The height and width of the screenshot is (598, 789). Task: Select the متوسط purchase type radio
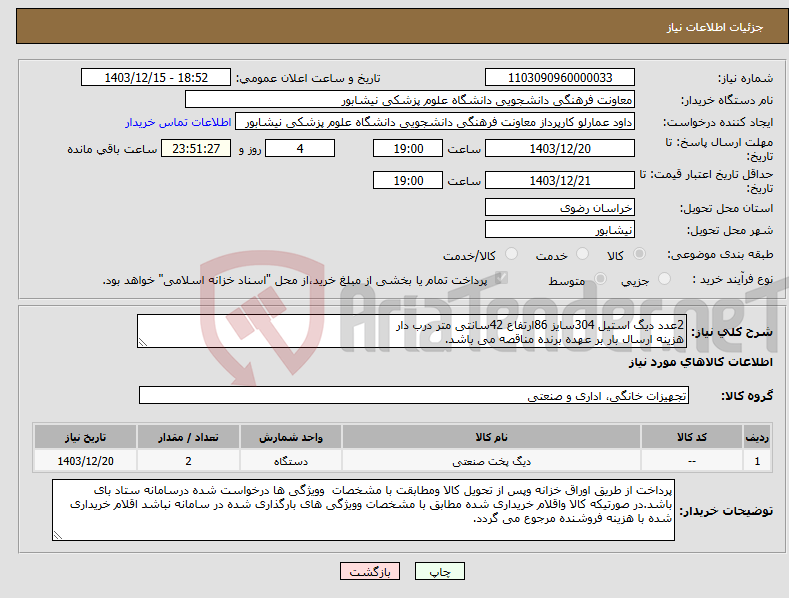click(x=600, y=278)
